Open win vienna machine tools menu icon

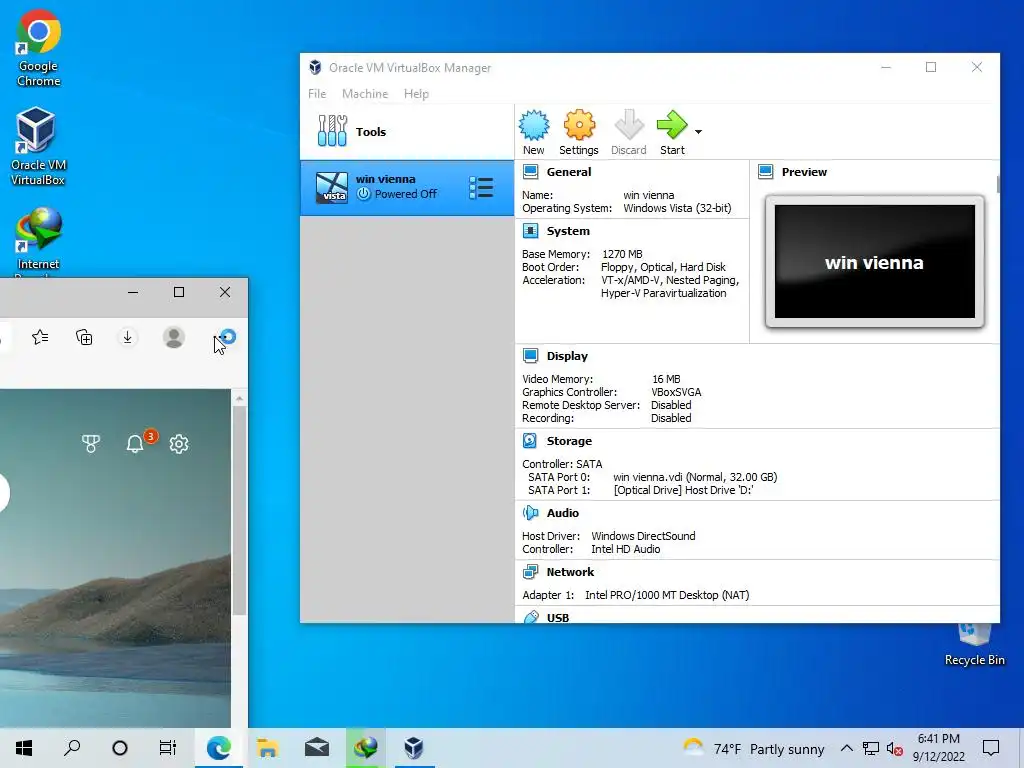pos(481,187)
